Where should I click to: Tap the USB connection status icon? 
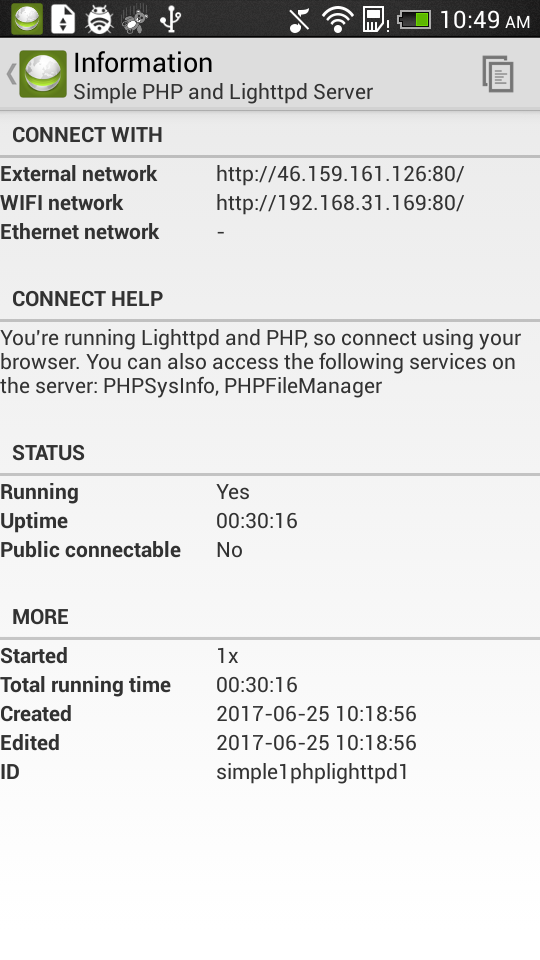[x=171, y=19]
